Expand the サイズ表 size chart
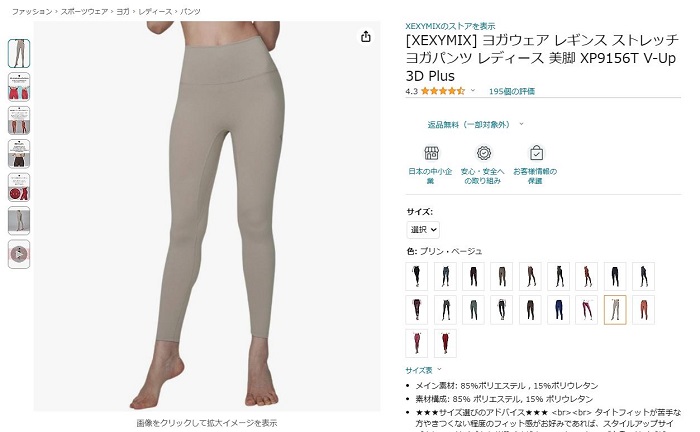Screen dimensions: 700x432 coord(423,370)
